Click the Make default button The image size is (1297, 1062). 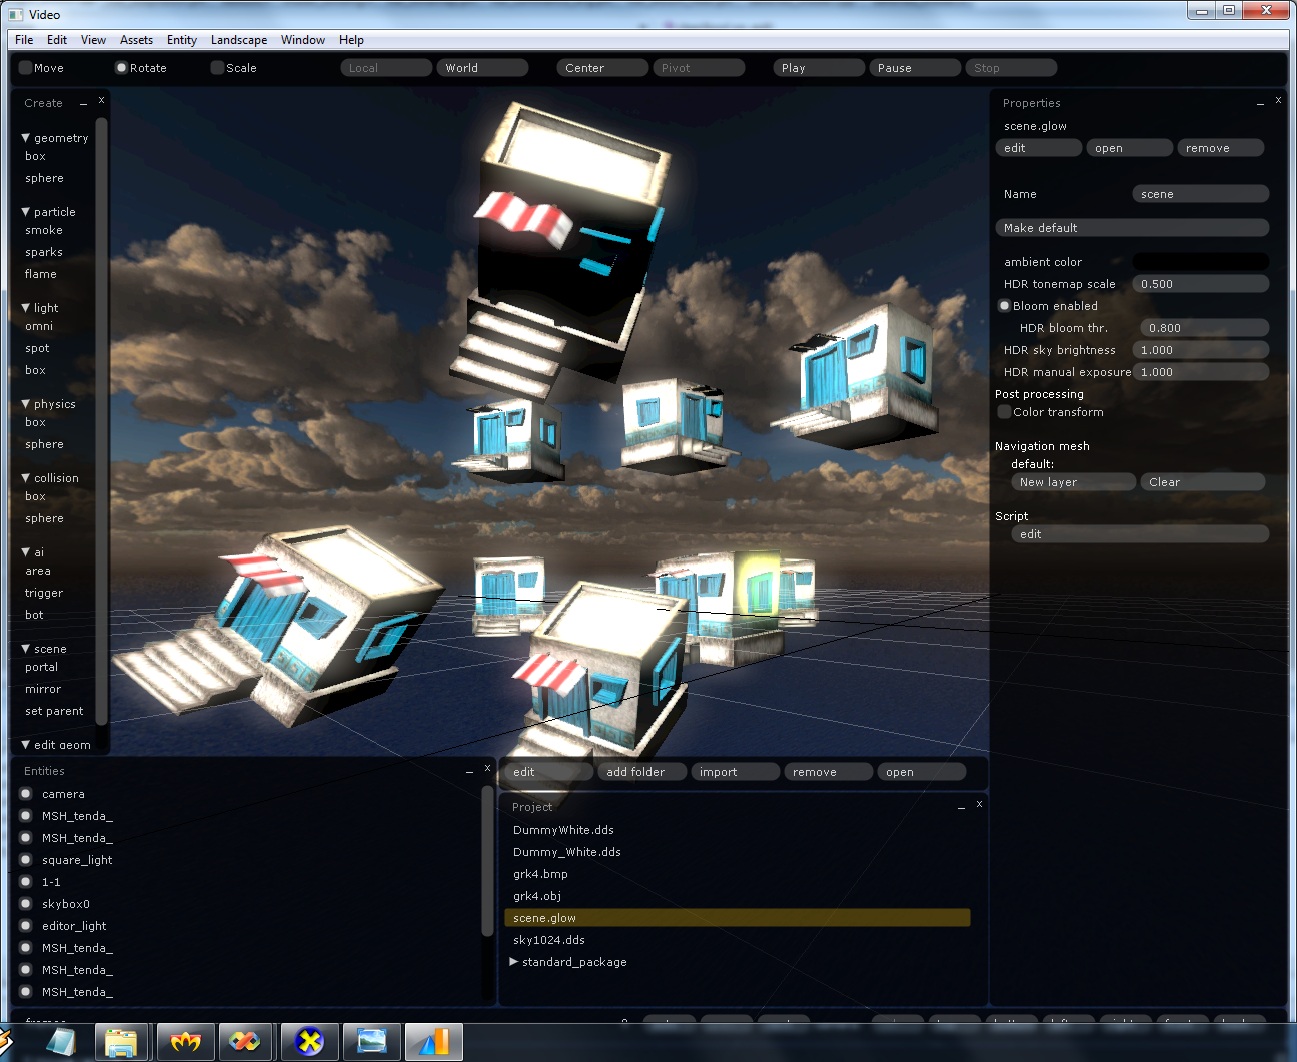(1132, 228)
